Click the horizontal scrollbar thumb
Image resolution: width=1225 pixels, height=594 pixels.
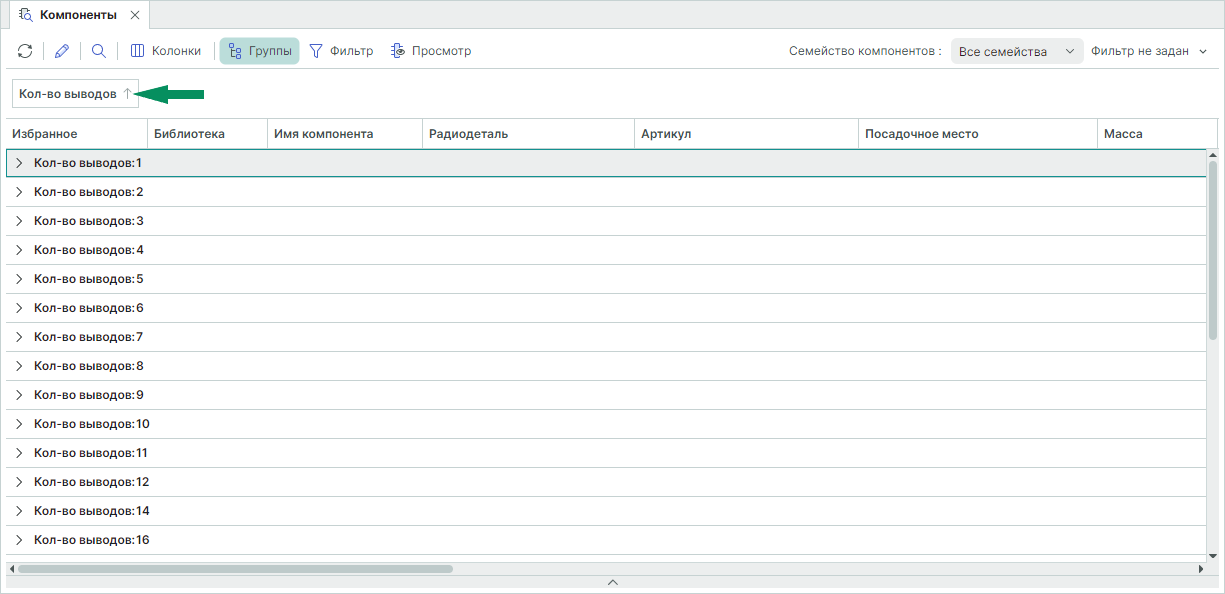click(235, 569)
